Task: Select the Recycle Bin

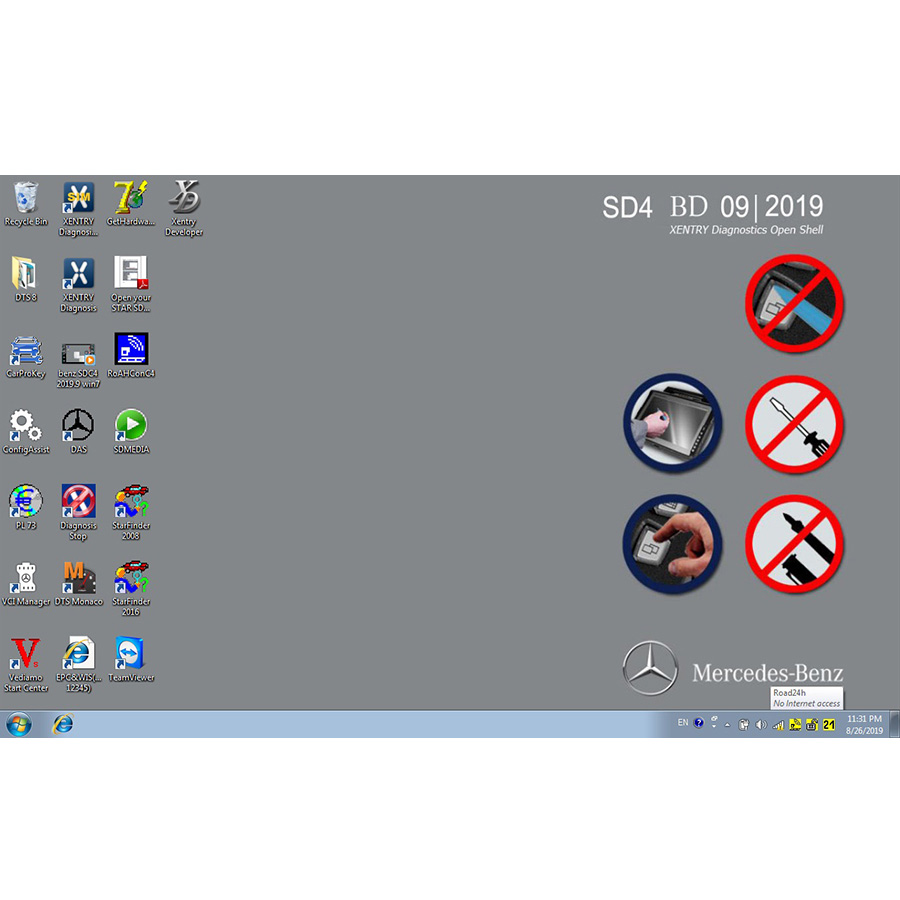Action: [26, 198]
